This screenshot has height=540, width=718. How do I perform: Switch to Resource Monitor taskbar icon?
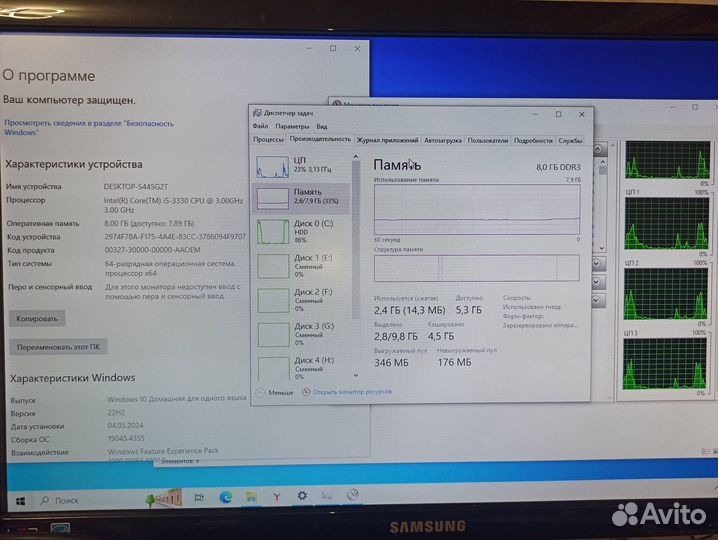point(352,495)
